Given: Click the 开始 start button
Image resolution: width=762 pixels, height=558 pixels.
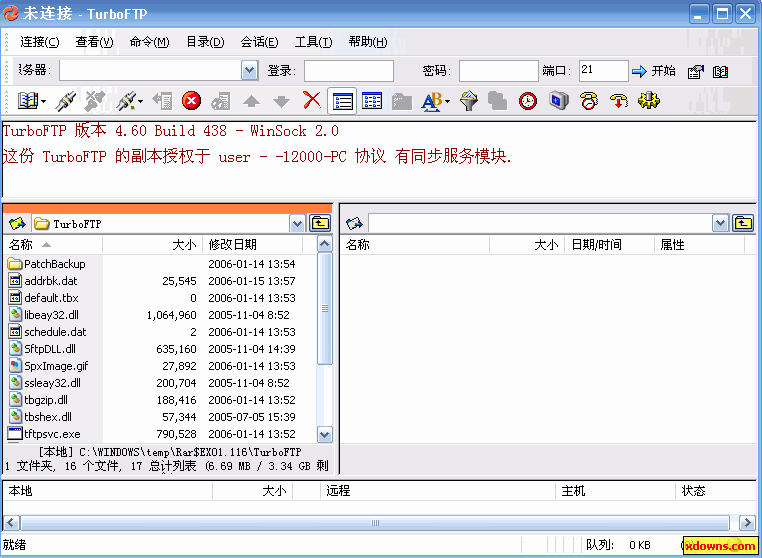Looking at the screenshot, I should 654,71.
